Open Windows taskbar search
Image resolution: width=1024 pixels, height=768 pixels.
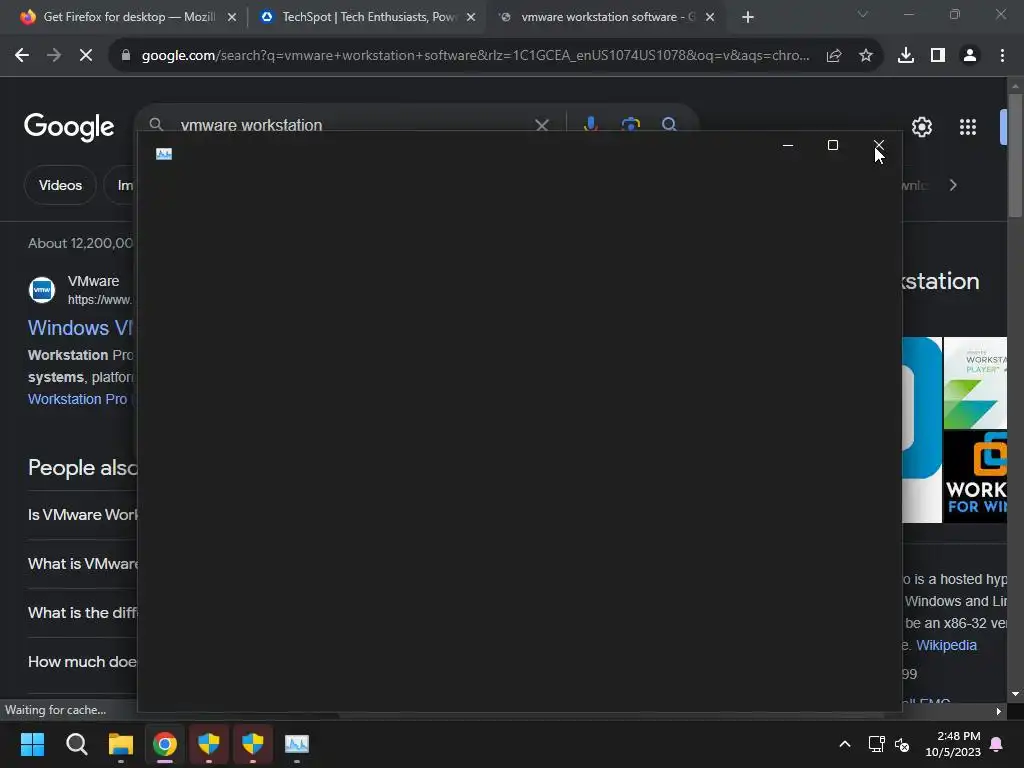tap(76, 744)
